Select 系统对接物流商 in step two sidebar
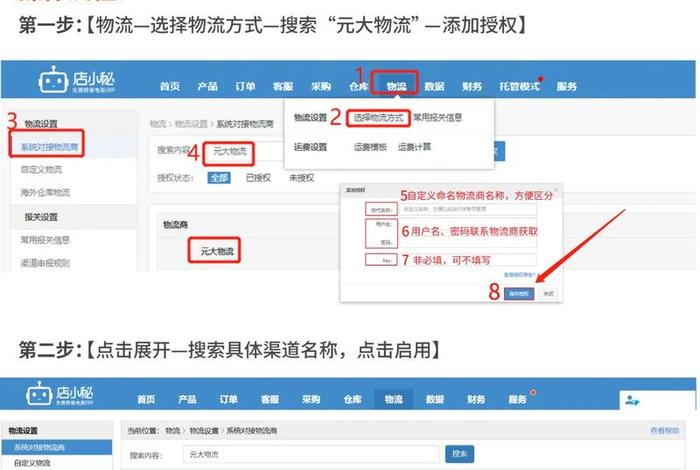The width and height of the screenshot is (700, 470). [57, 447]
